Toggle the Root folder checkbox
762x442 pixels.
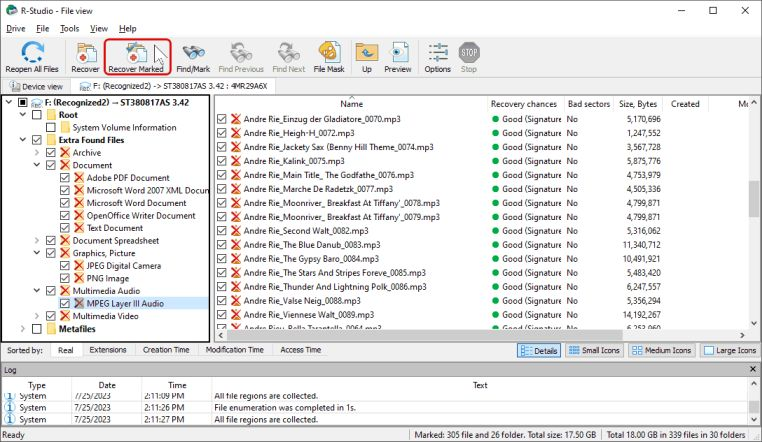36,115
